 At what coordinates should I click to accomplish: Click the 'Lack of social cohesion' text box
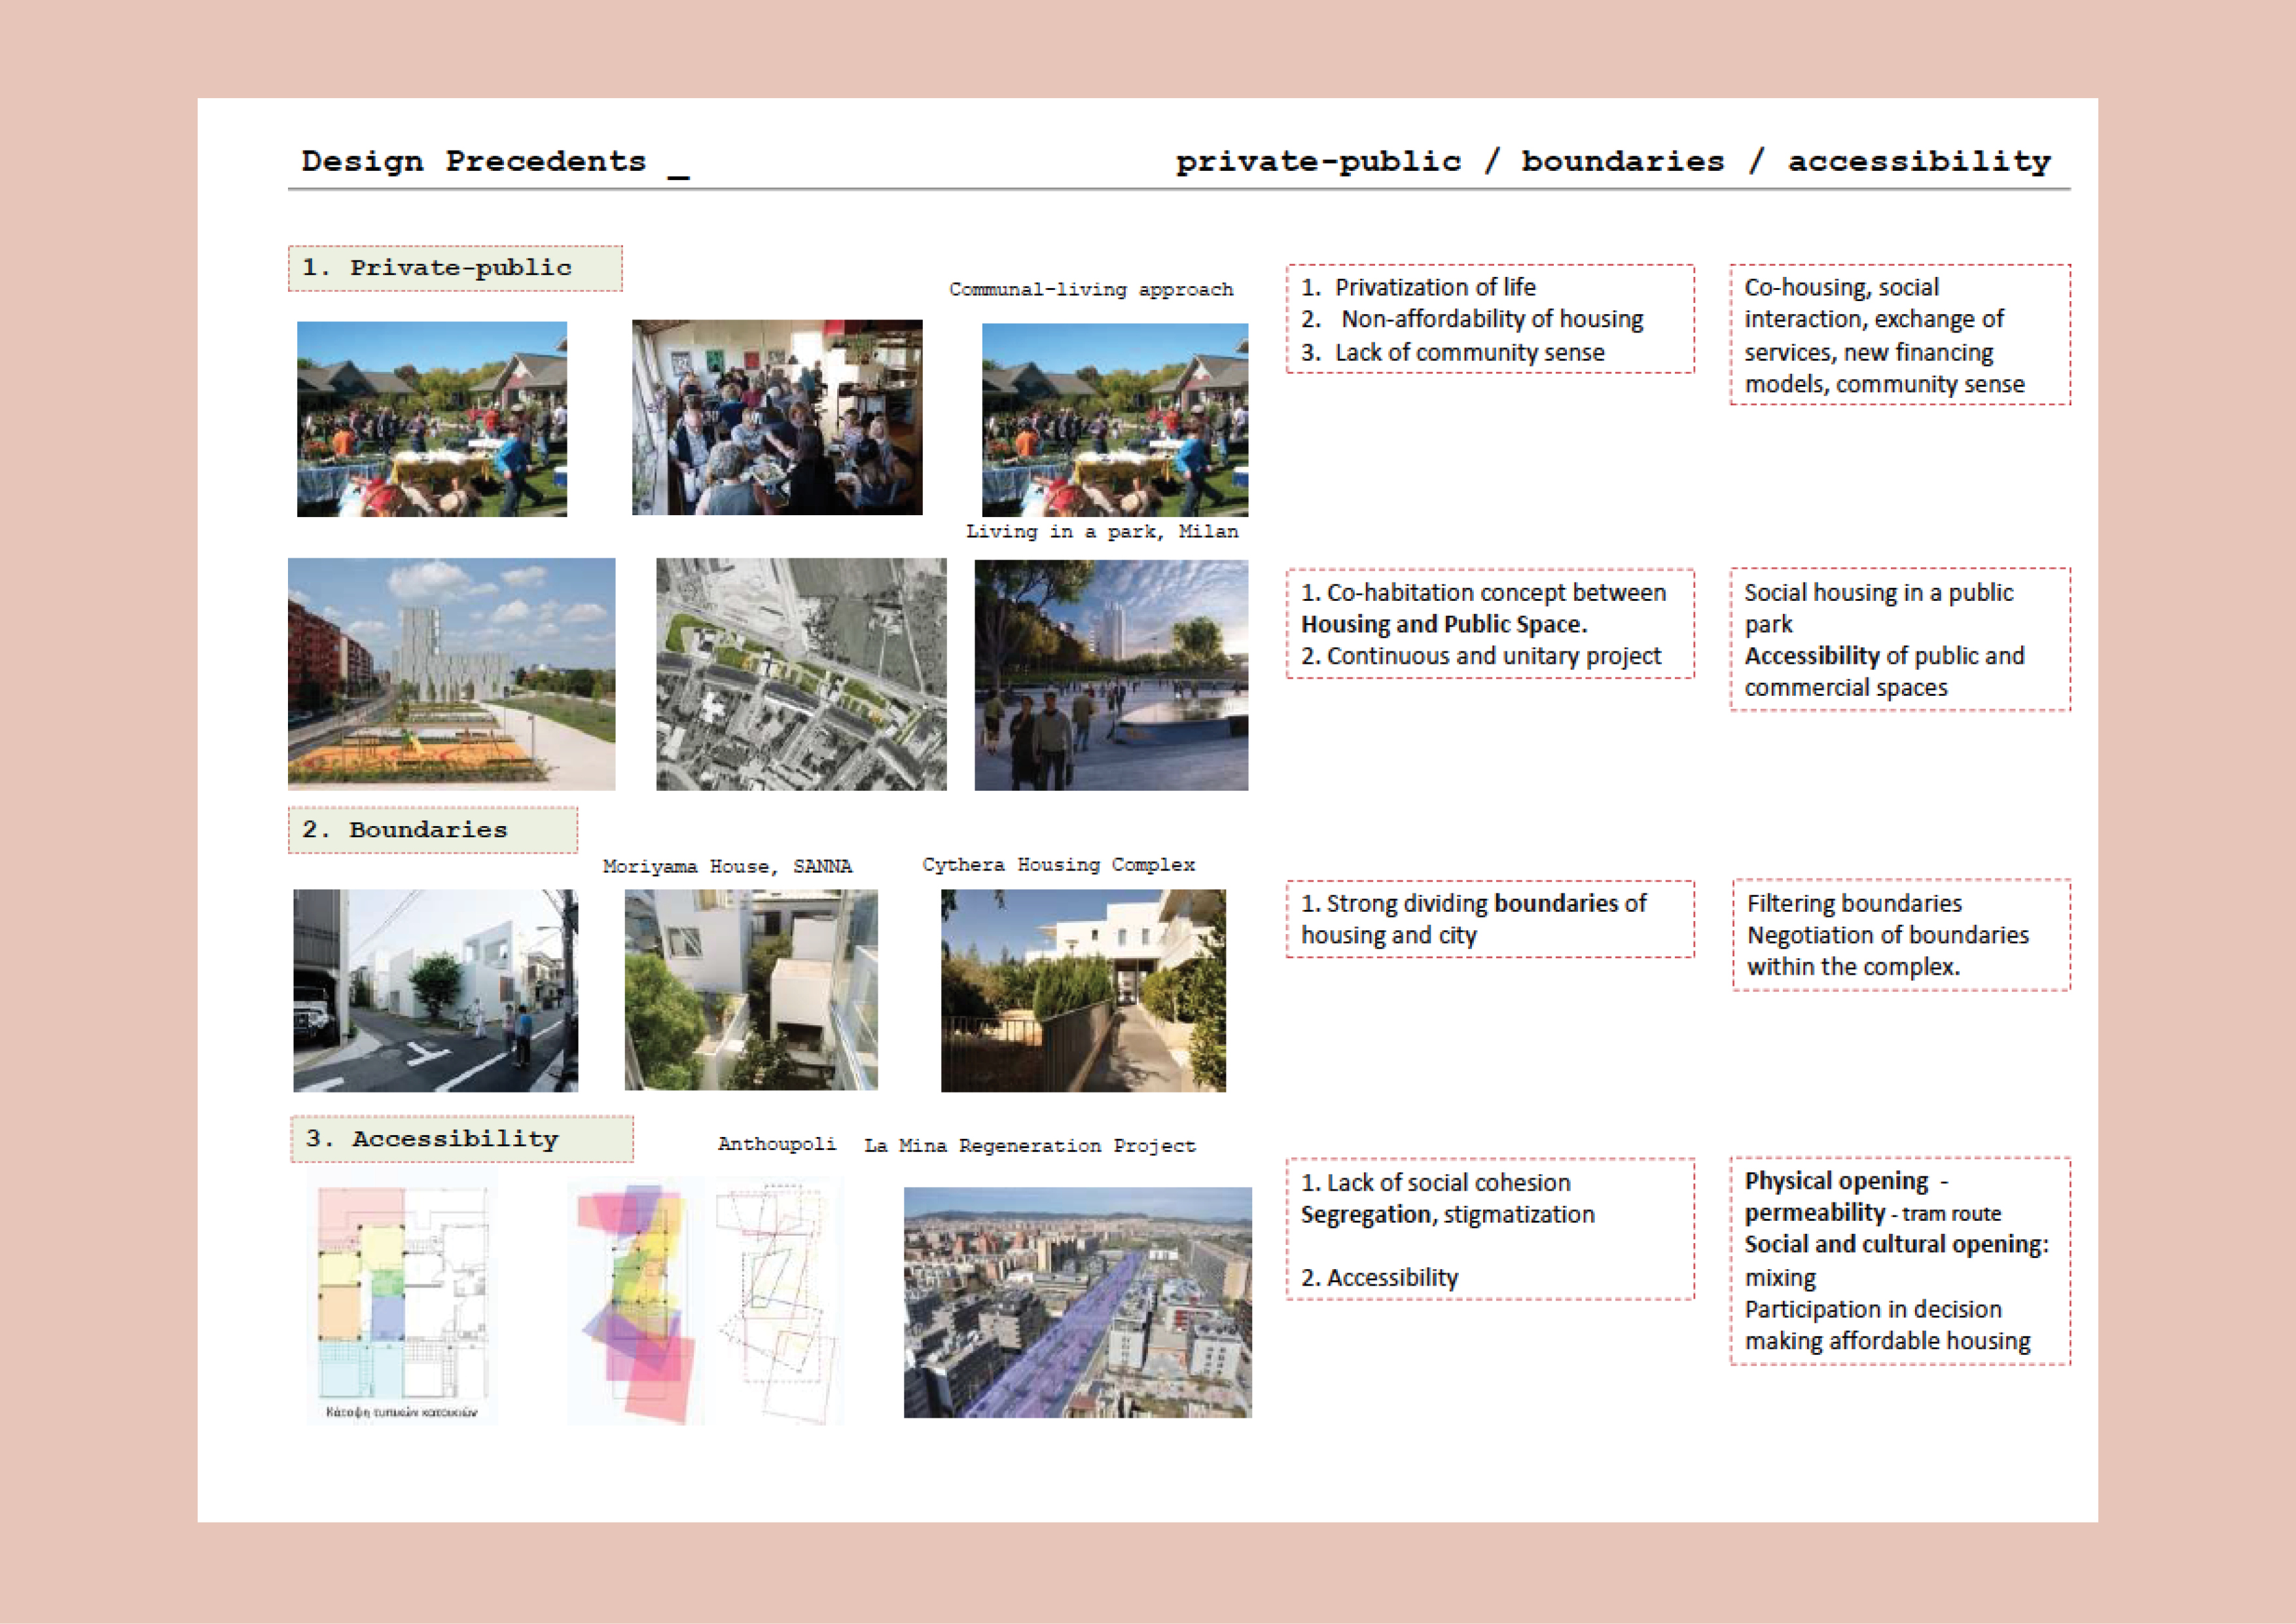1490,1229
